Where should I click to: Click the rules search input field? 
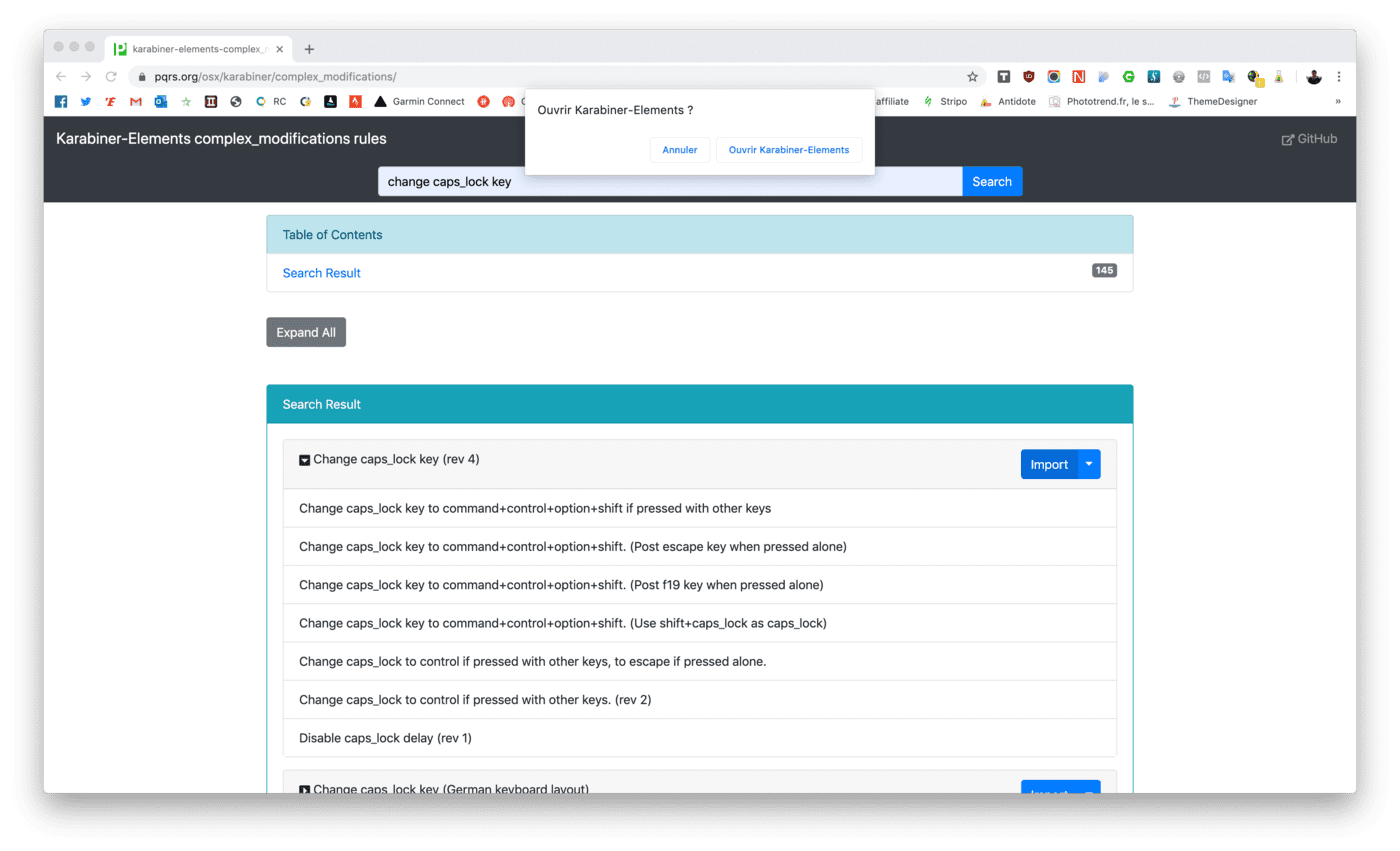point(670,181)
